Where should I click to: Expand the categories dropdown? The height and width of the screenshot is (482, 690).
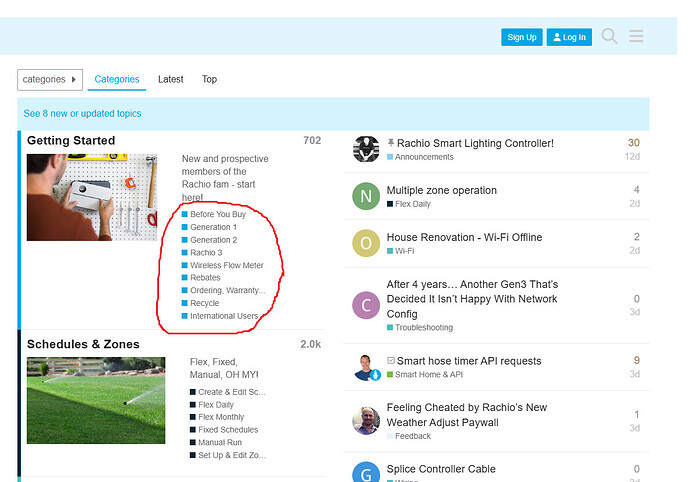tap(50, 80)
